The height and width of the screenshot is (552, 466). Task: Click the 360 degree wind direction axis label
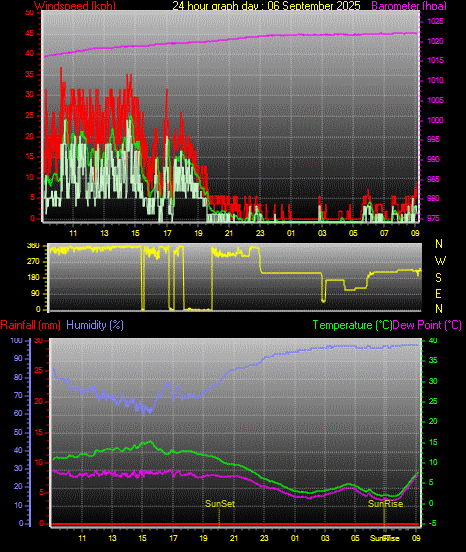[33, 246]
